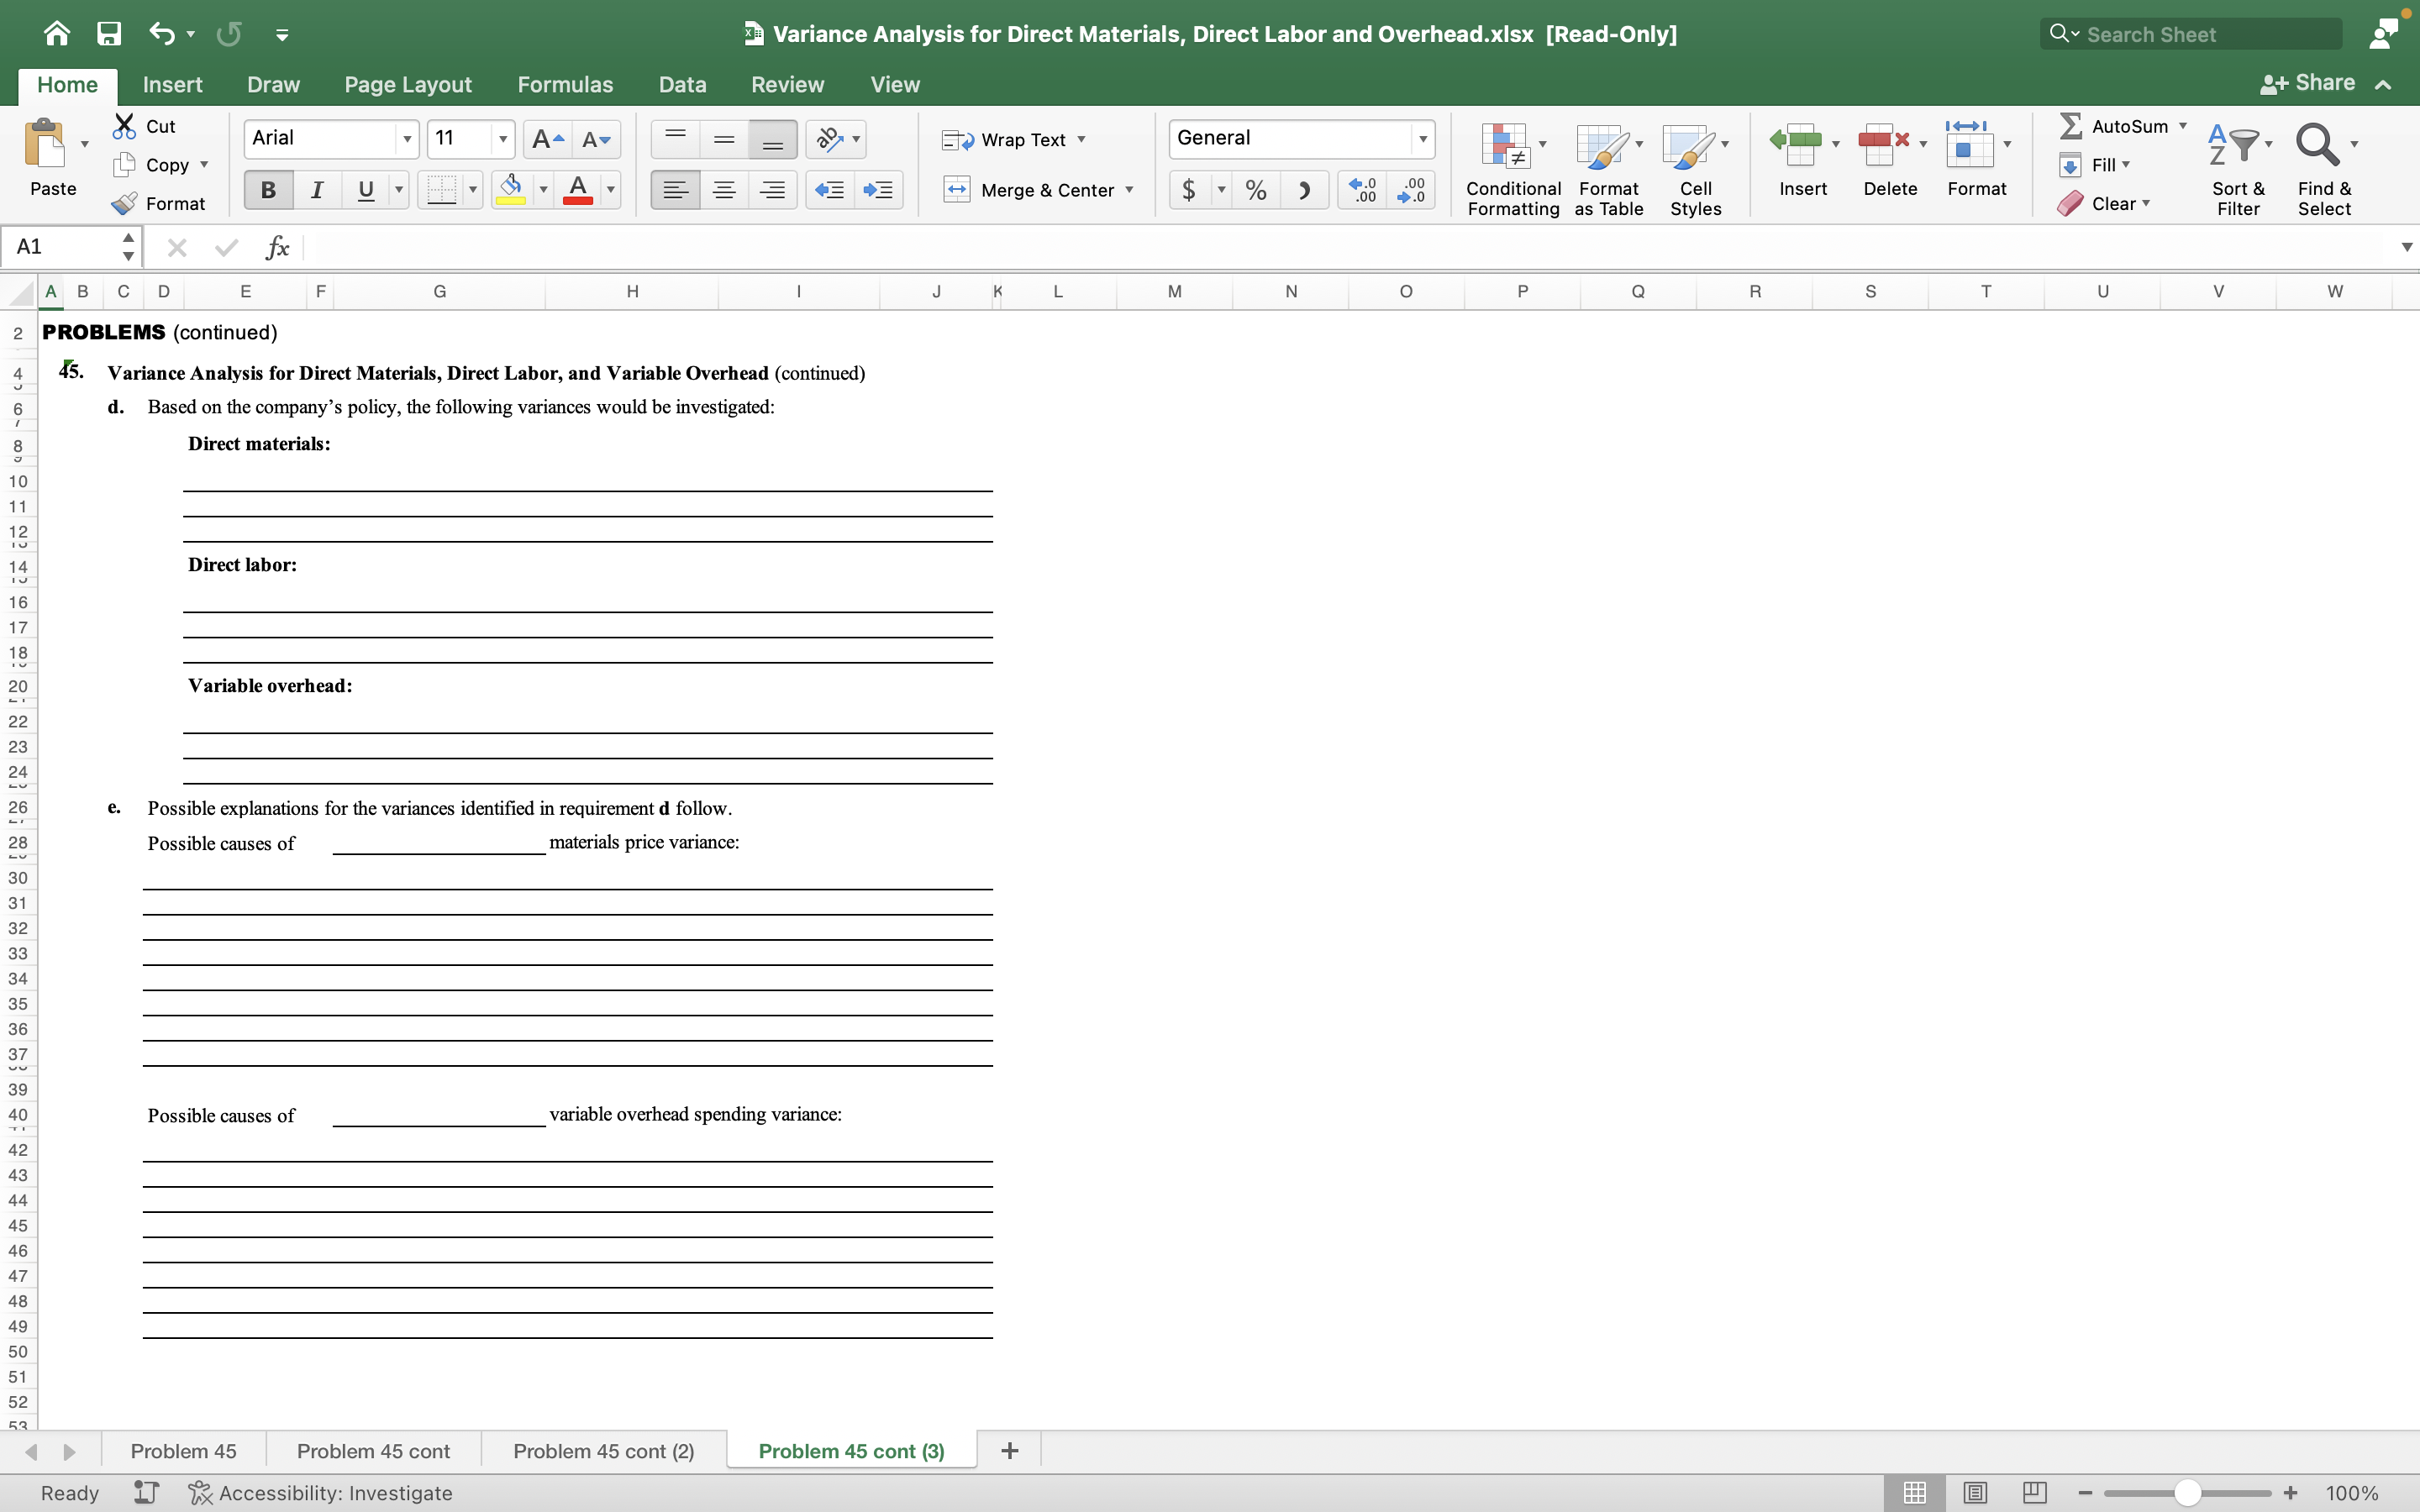Viewport: 2420px width, 1512px height.
Task: Click the Orientation text angle icon
Action: (829, 139)
